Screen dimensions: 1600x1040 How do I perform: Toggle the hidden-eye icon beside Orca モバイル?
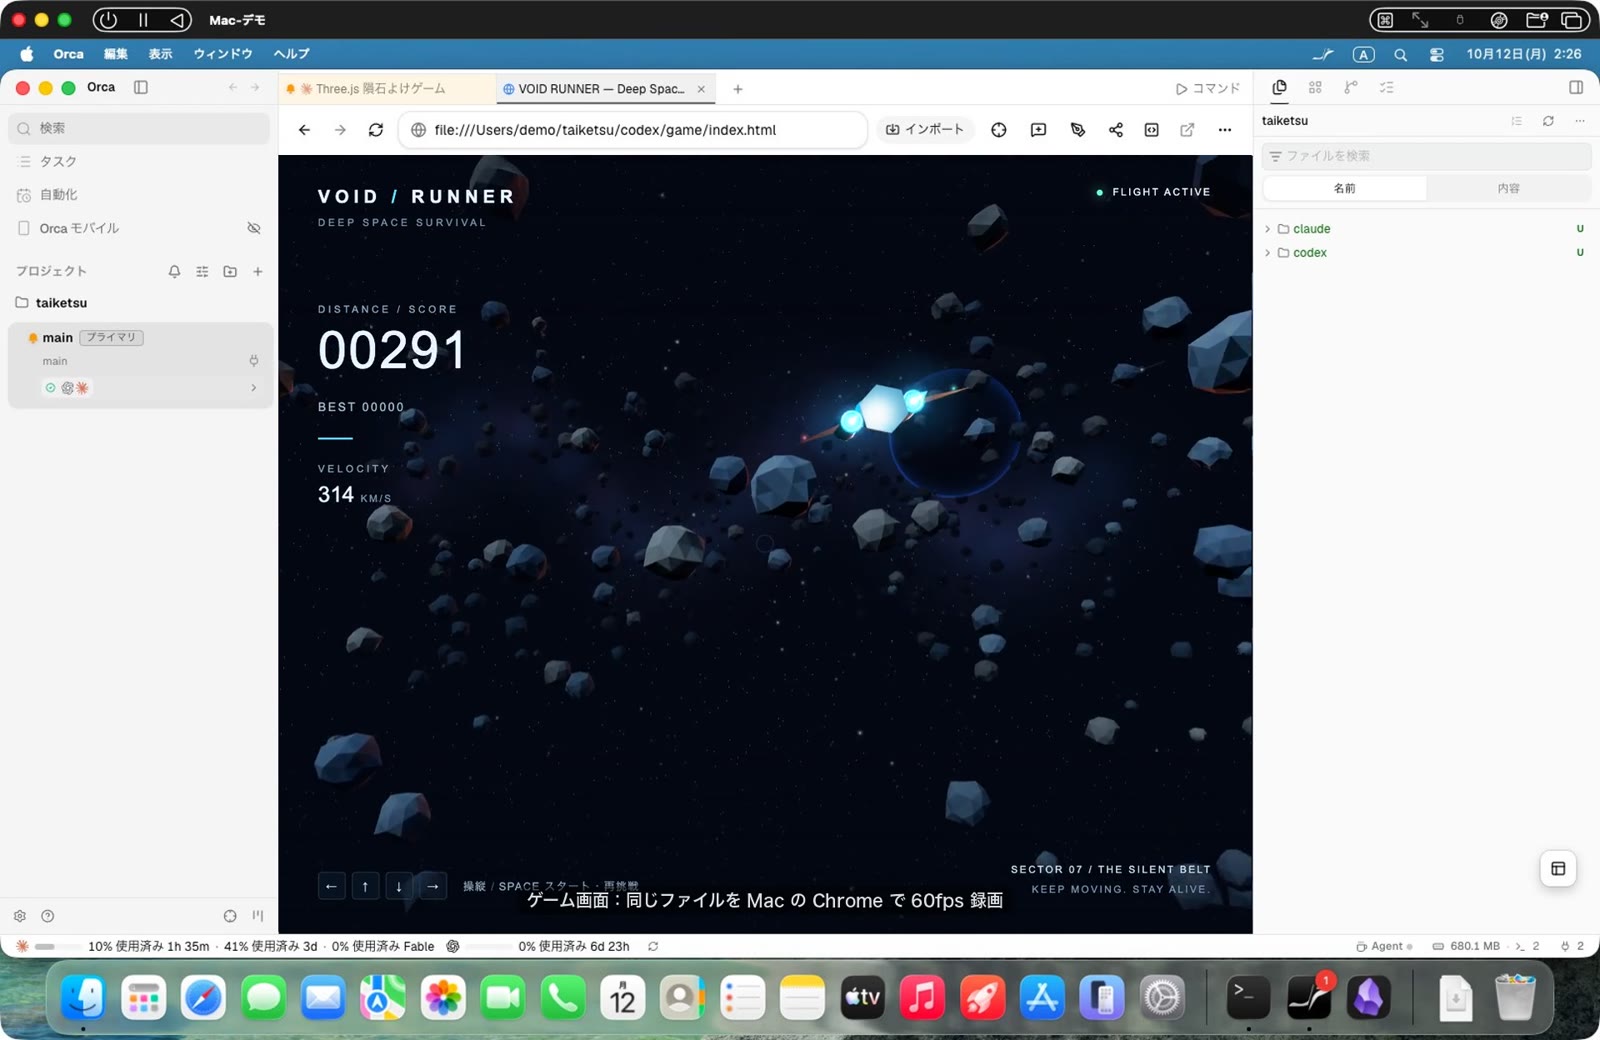[x=254, y=228]
